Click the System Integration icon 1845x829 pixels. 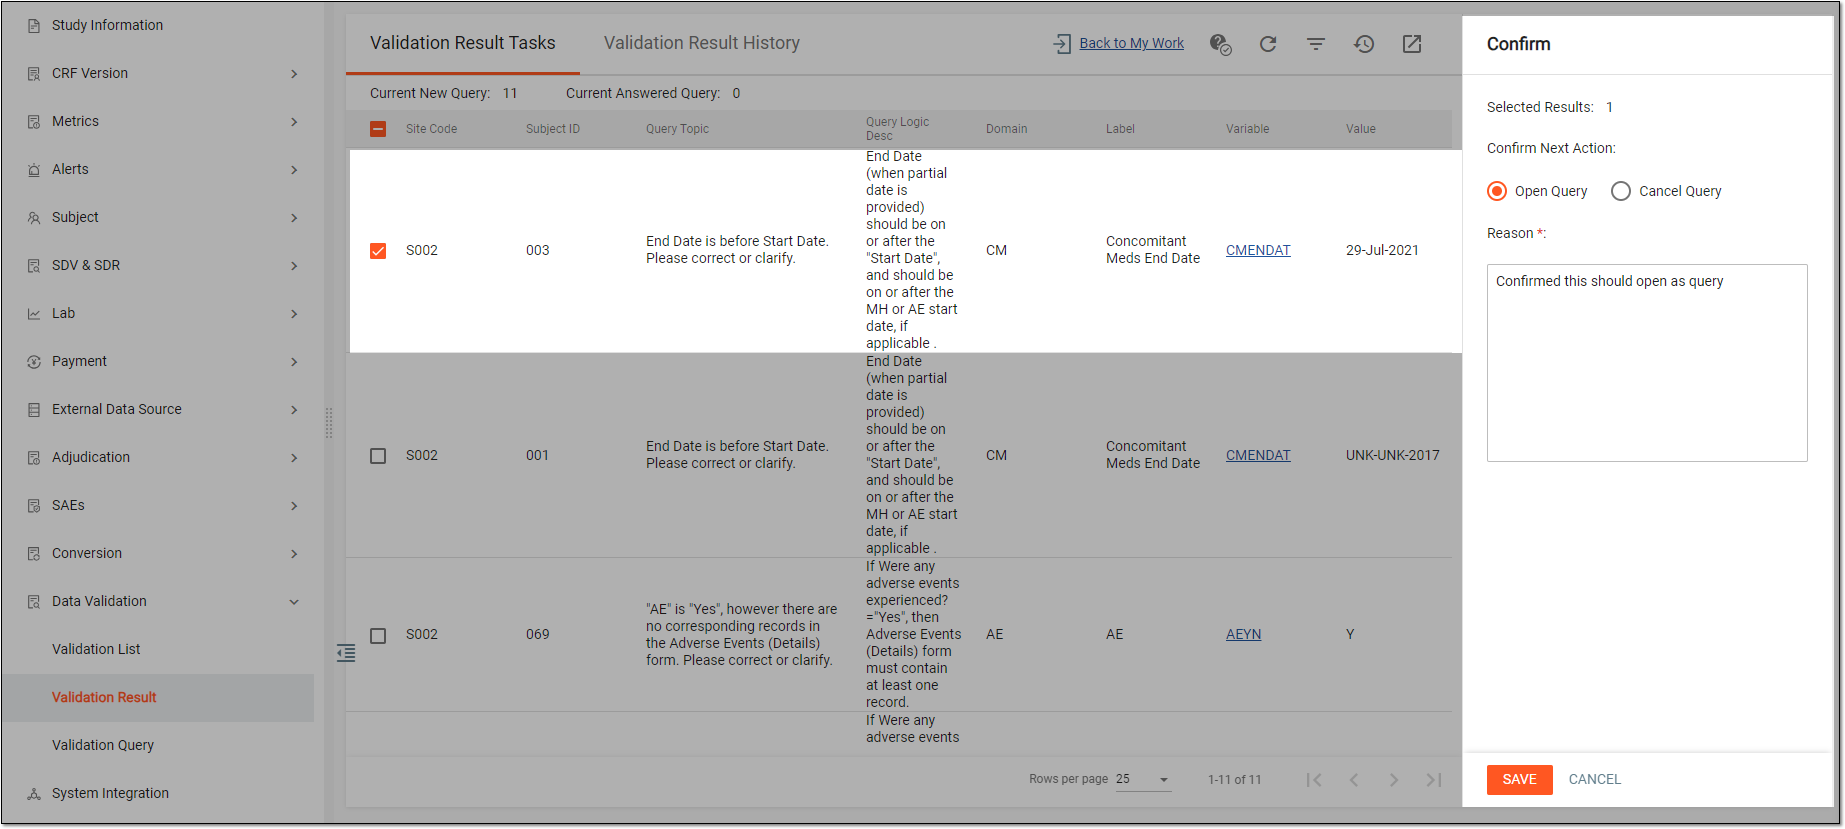pyautogui.click(x=34, y=794)
